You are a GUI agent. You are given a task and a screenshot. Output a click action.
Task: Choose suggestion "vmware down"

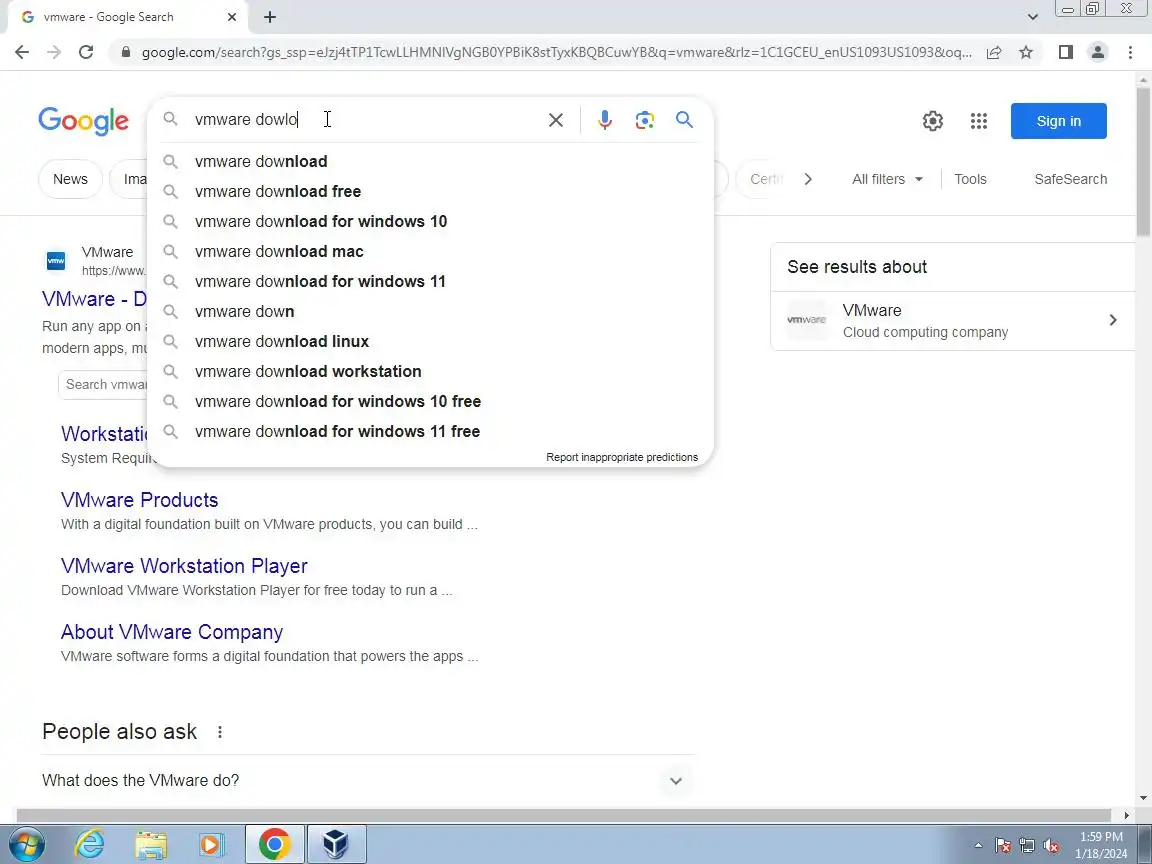[430, 312]
